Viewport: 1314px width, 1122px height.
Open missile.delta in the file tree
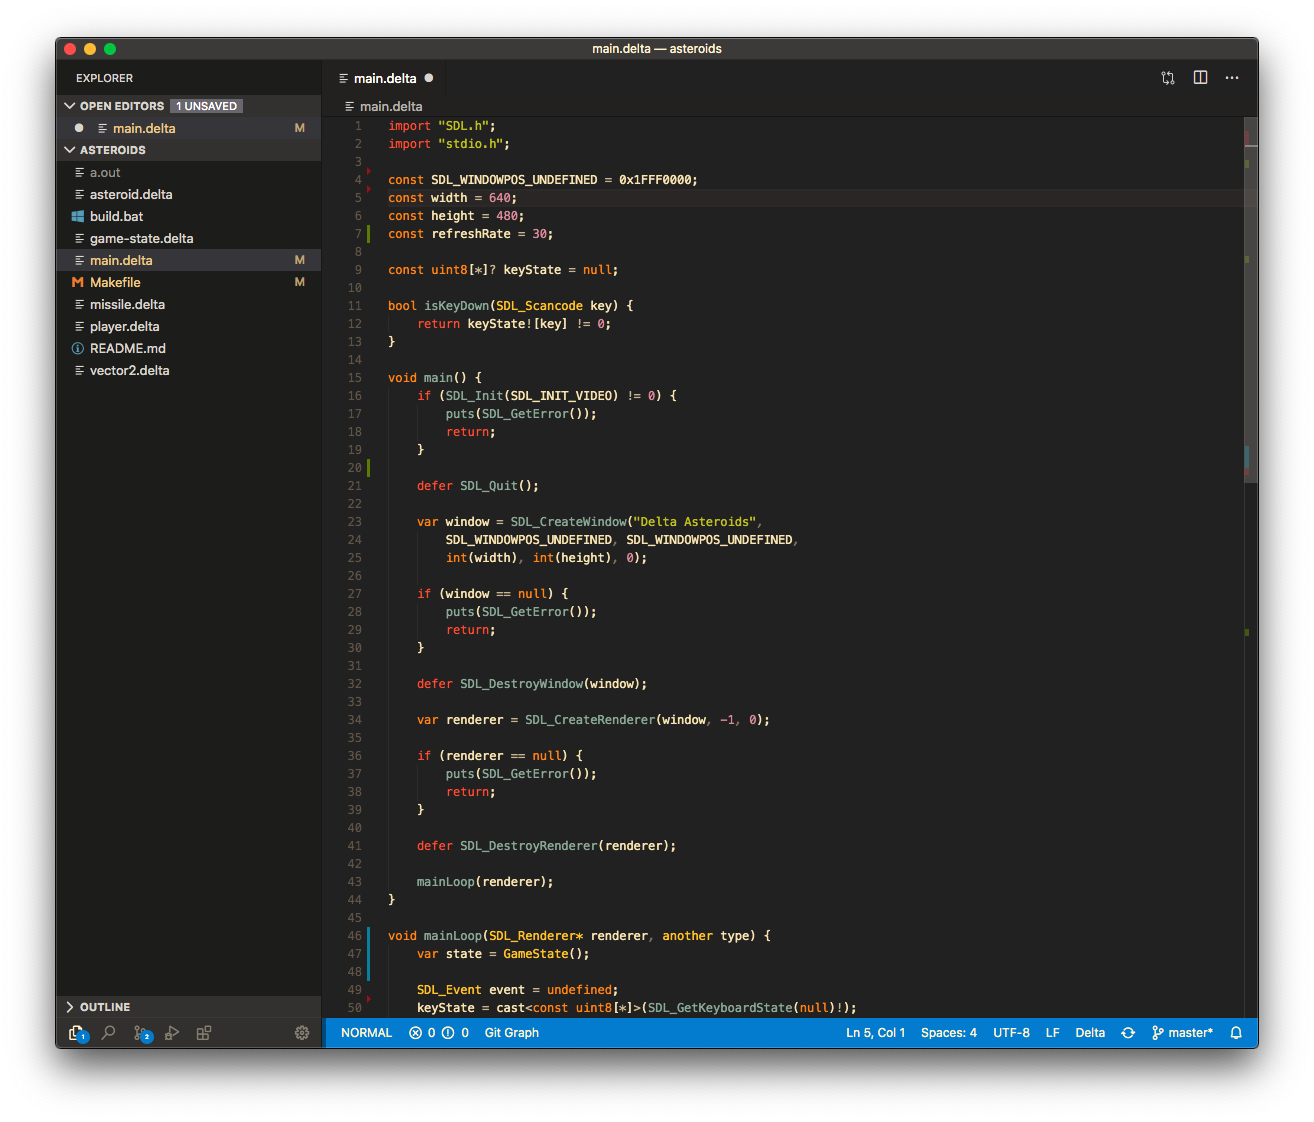(189, 304)
